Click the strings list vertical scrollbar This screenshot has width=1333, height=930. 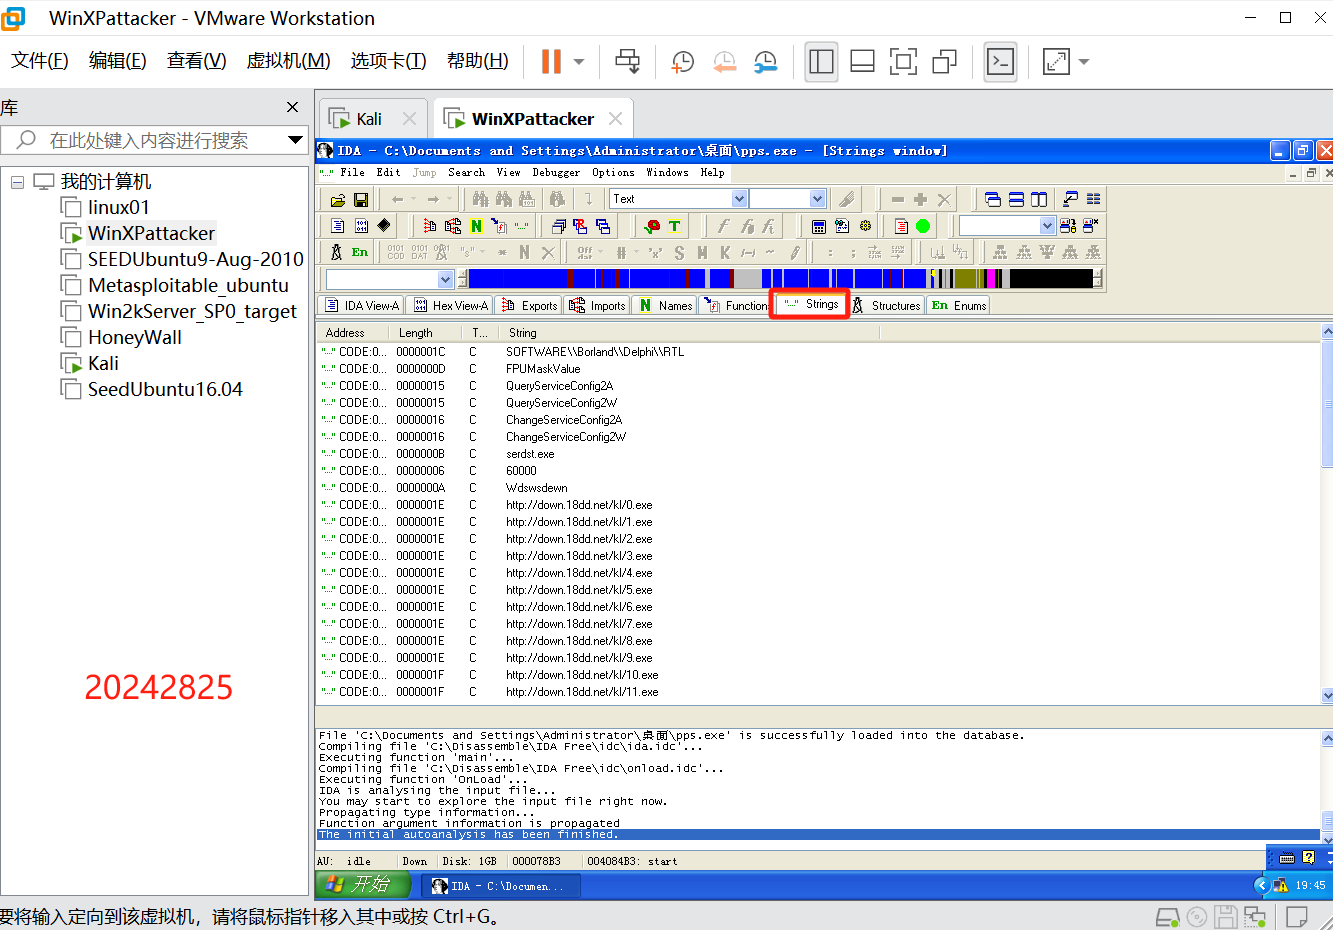coord(1327,513)
